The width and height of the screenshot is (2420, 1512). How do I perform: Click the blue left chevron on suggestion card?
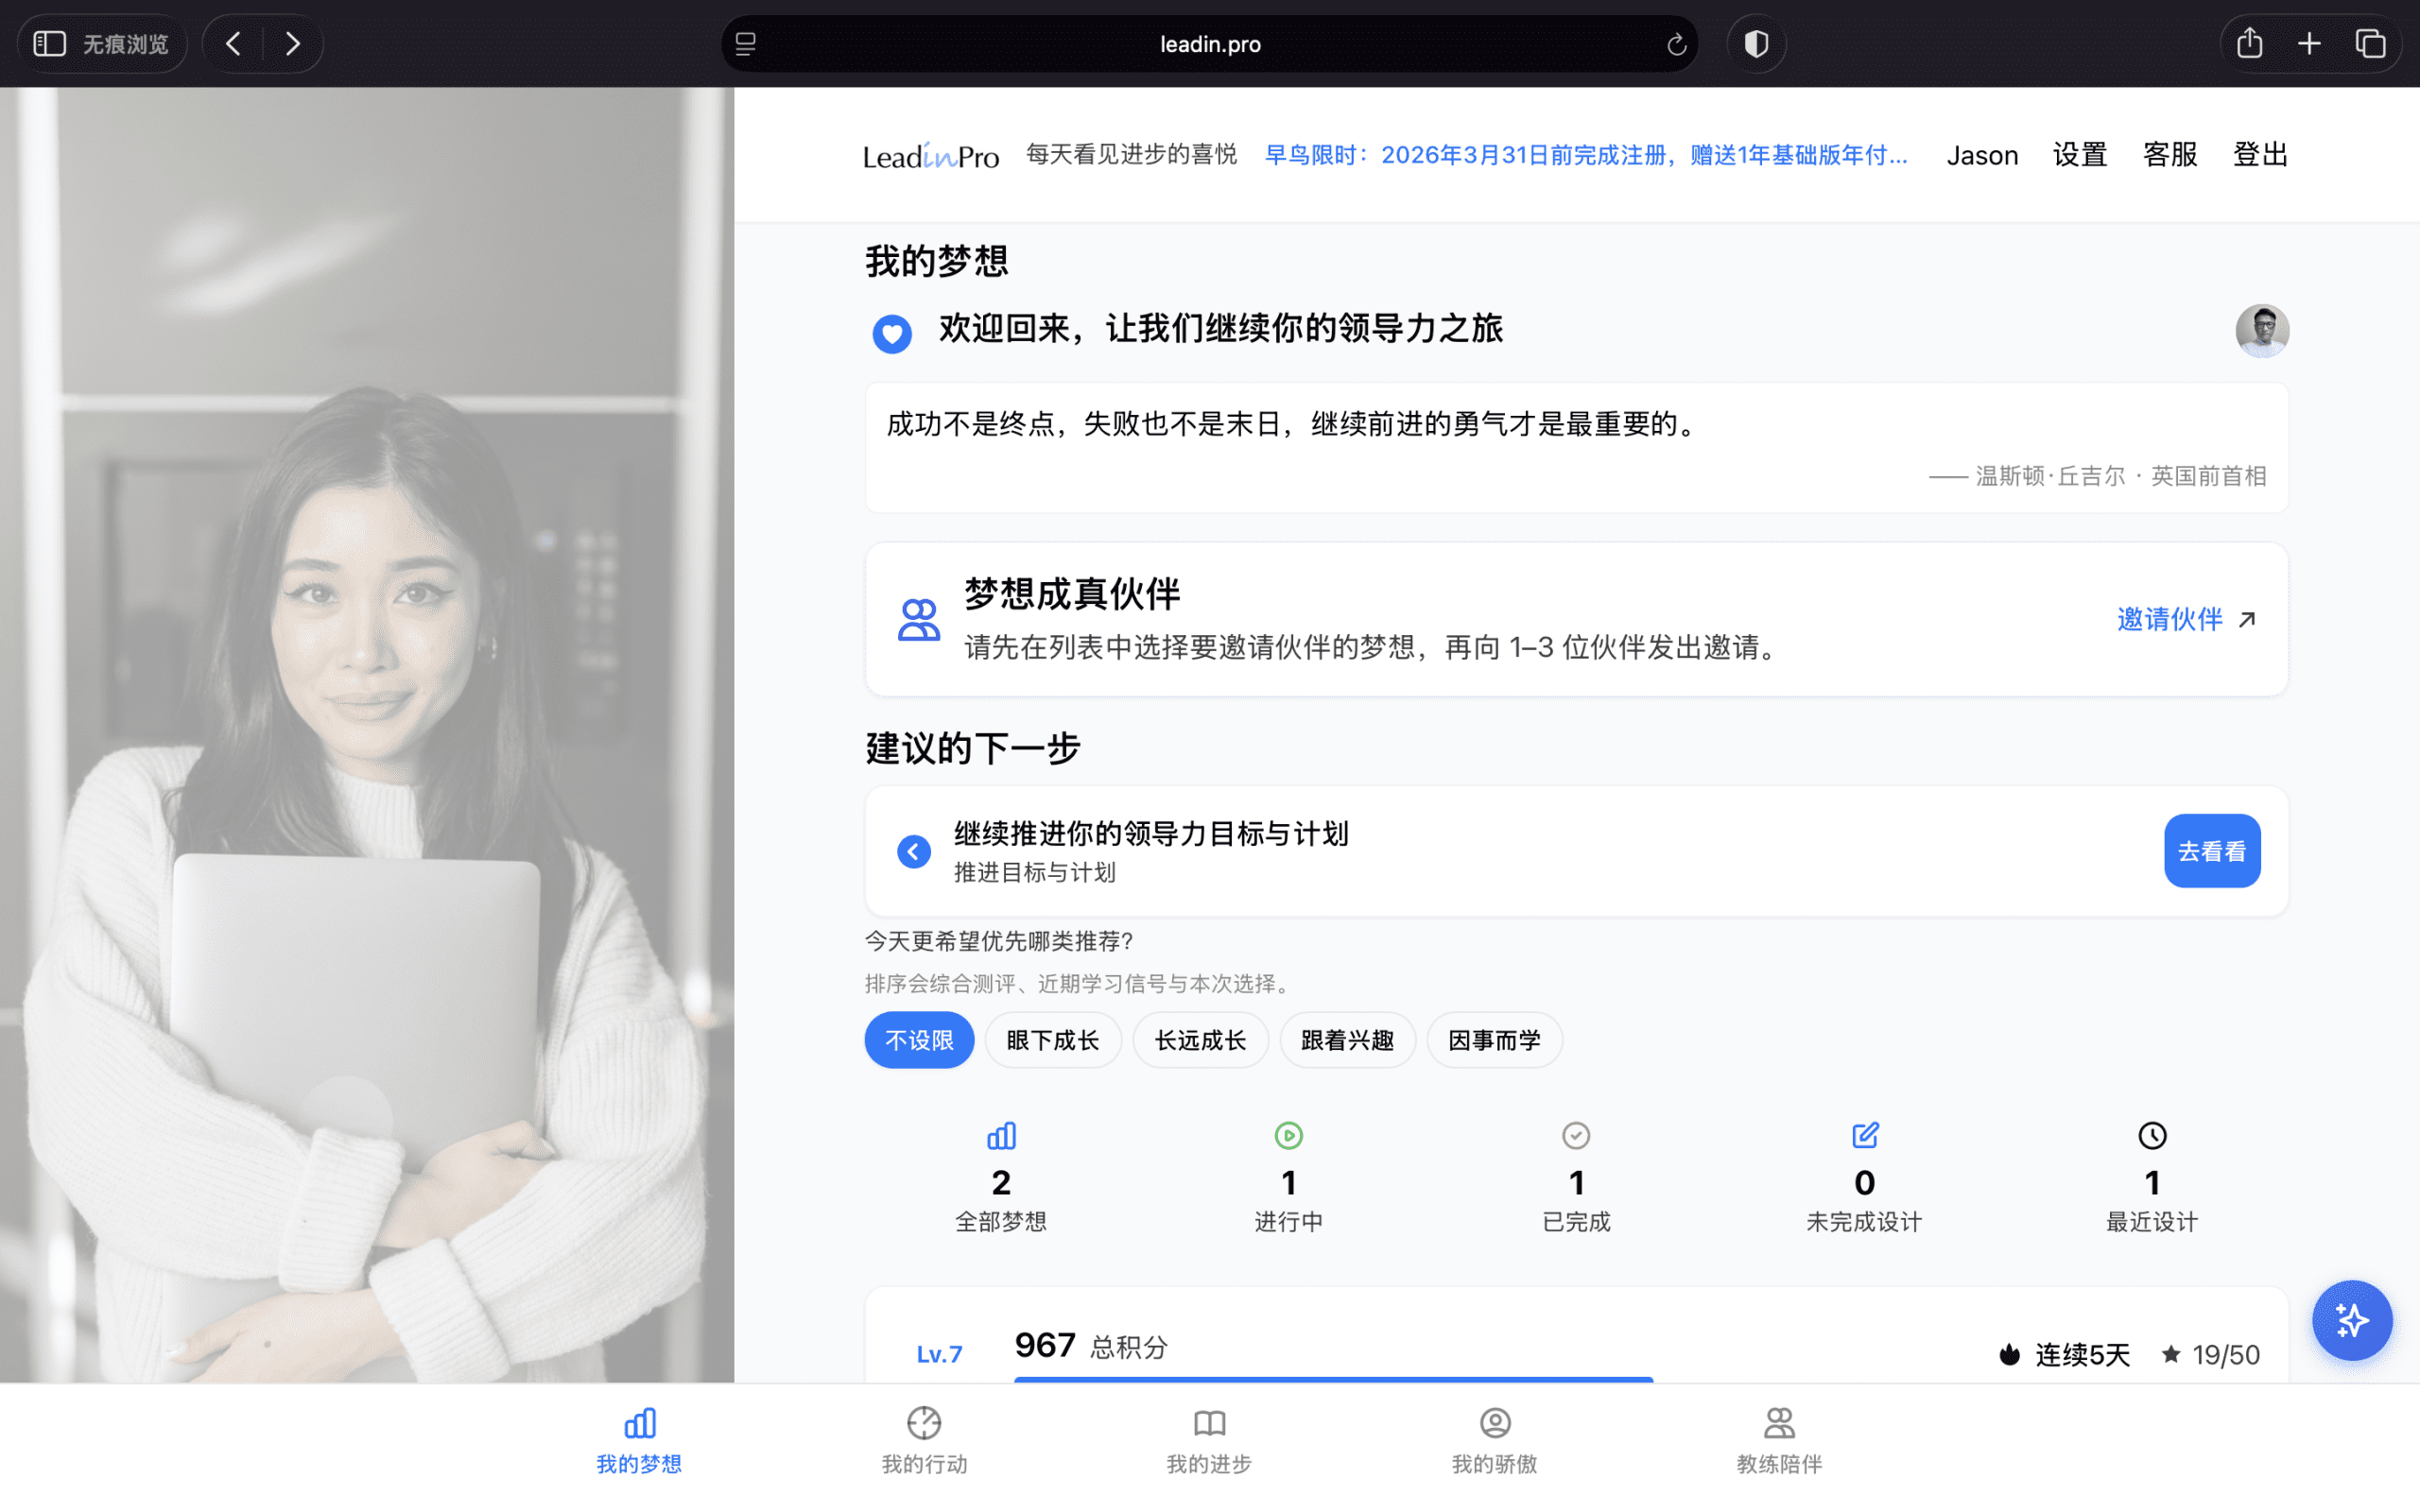(913, 851)
